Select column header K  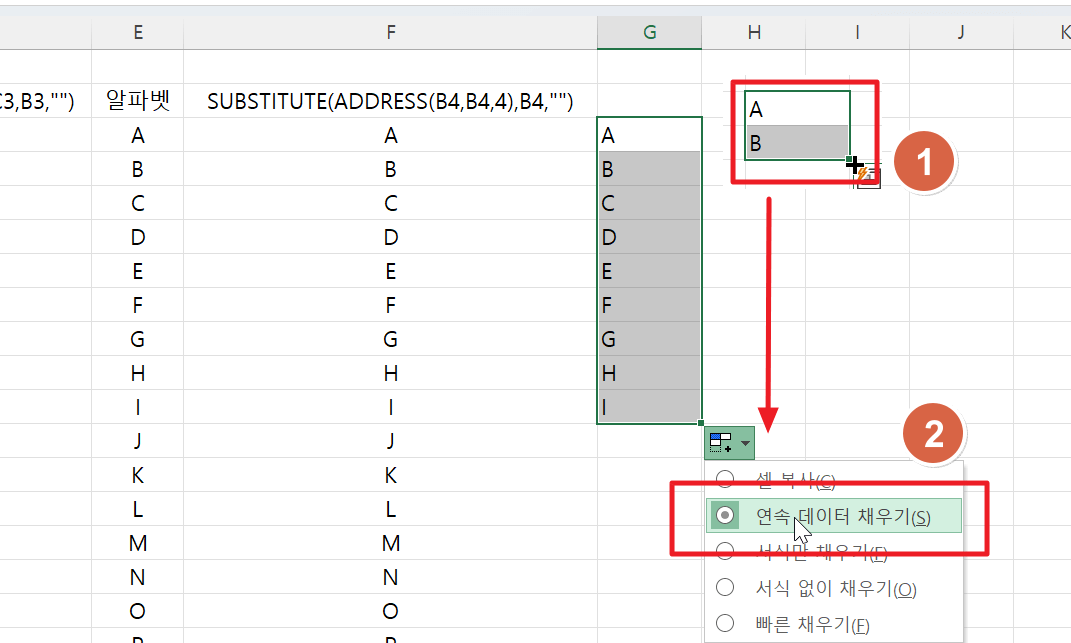1063,31
